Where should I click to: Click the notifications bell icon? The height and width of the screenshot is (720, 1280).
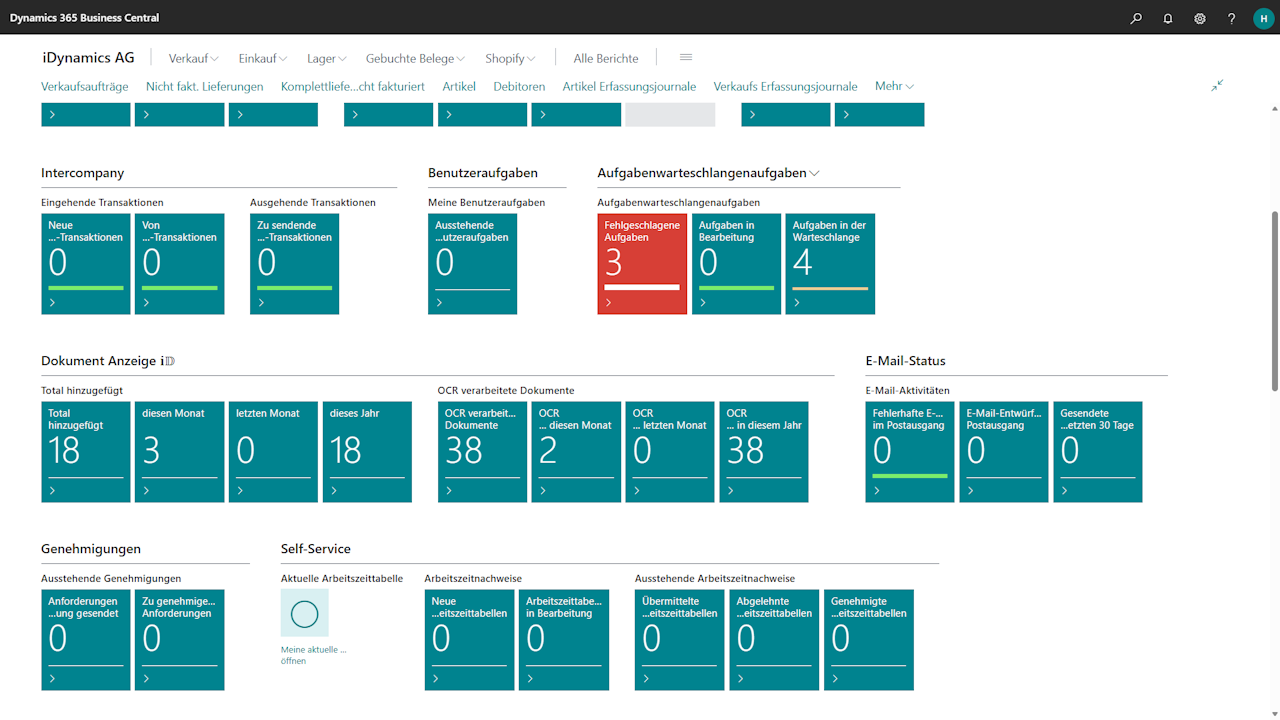pyautogui.click(x=1168, y=18)
